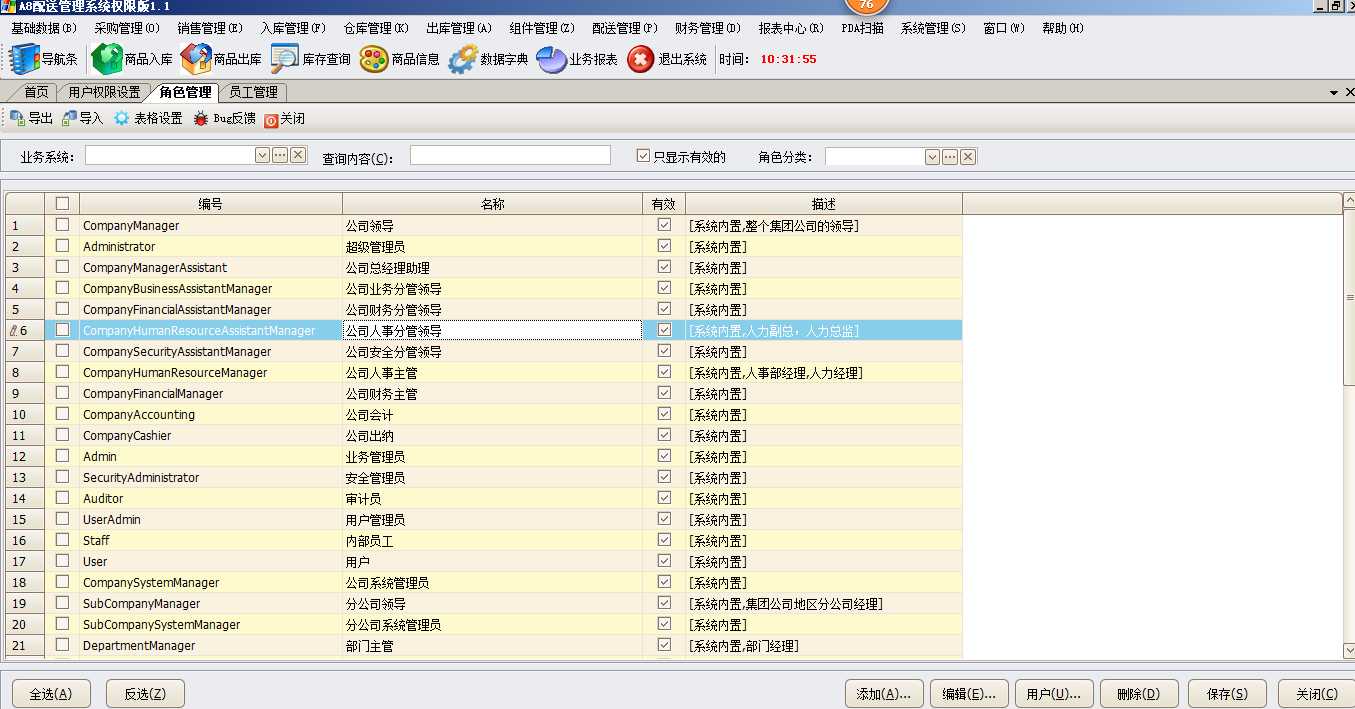Click the 商品入库 toolbar icon

[107, 59]
